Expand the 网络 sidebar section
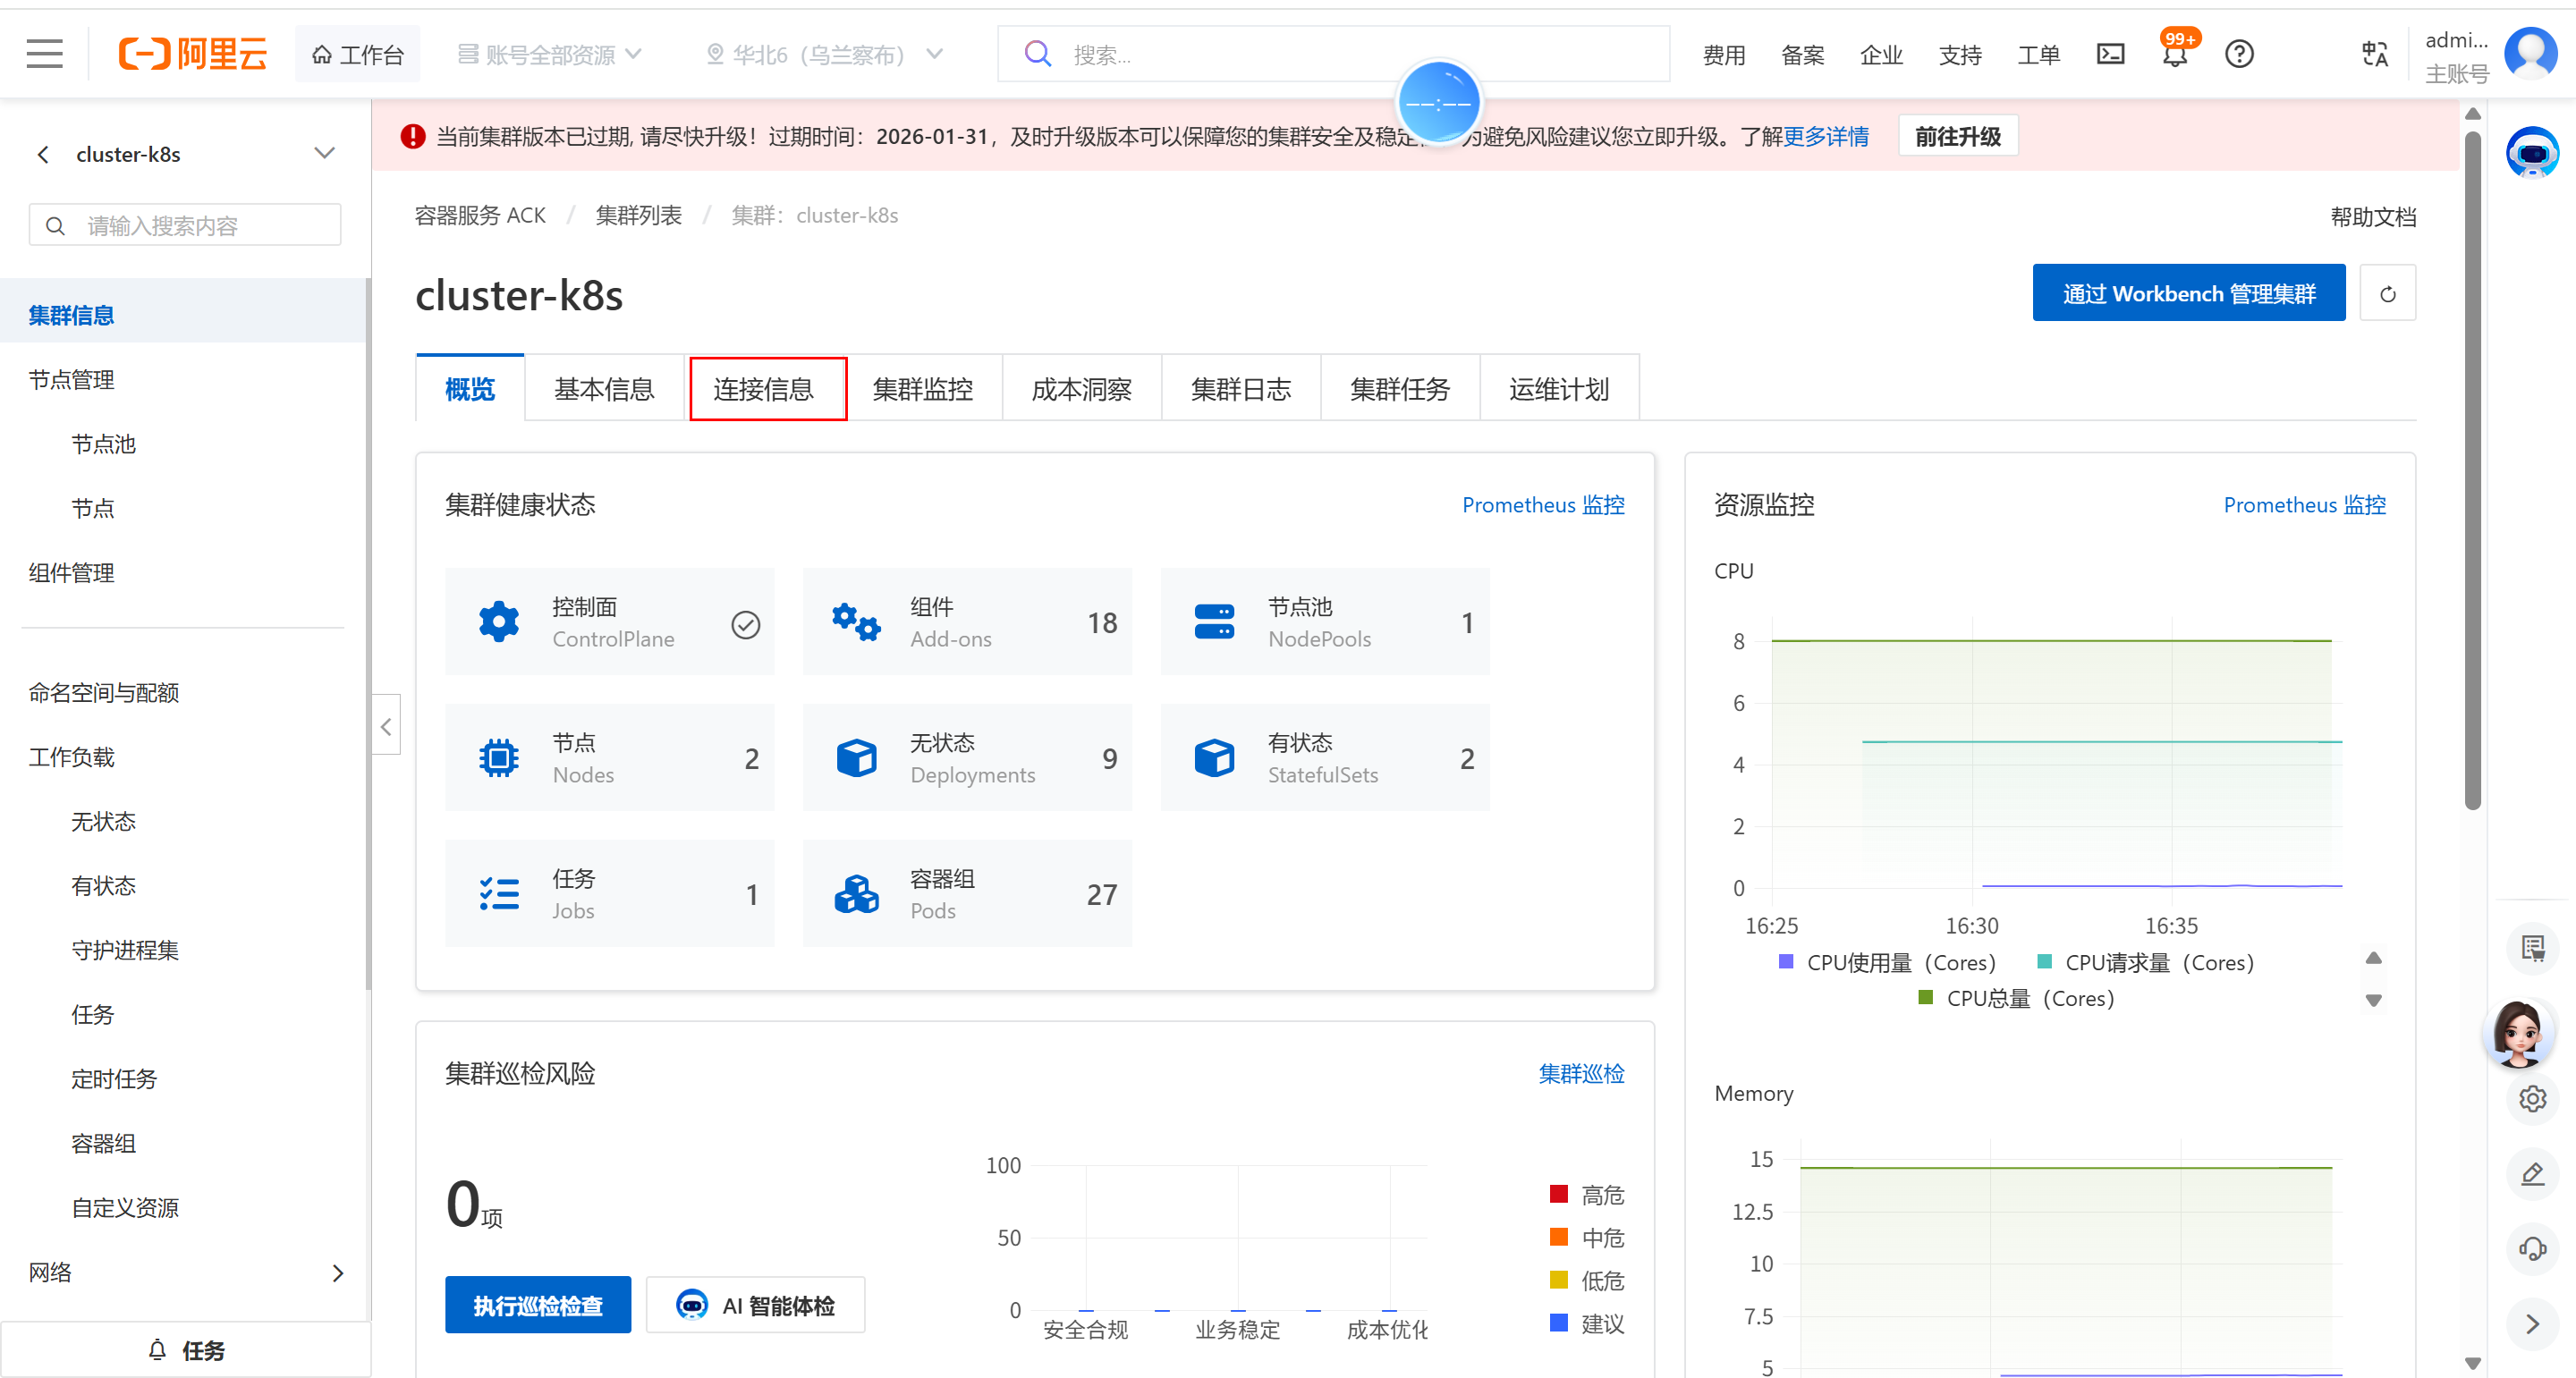This screenshot has width=2576, height=1378. [x=338, y=1273]
